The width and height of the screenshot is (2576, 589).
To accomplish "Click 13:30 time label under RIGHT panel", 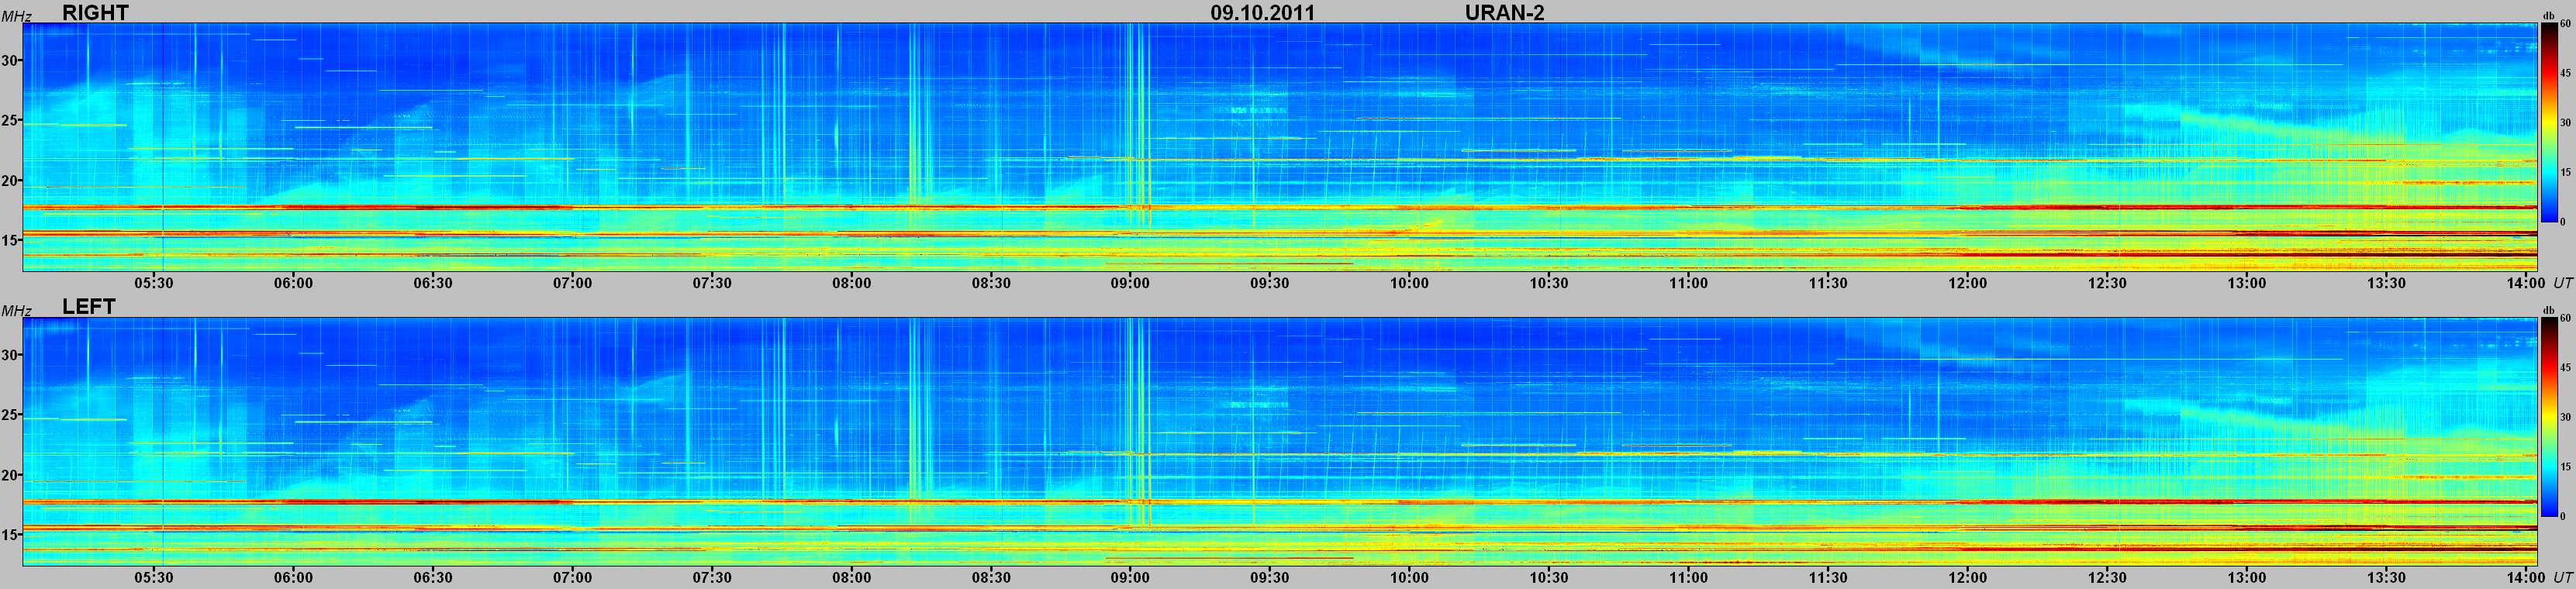I will tap(2386, 283).
